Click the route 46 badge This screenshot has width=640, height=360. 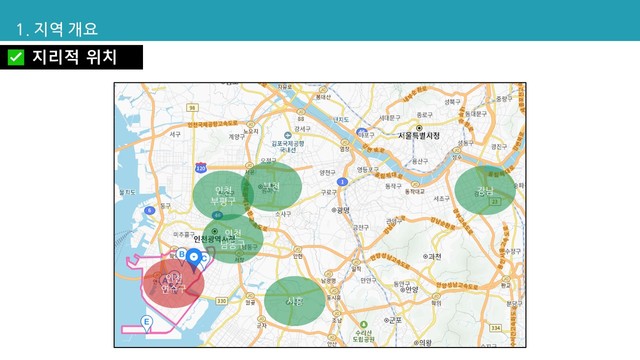pos(218,215)
